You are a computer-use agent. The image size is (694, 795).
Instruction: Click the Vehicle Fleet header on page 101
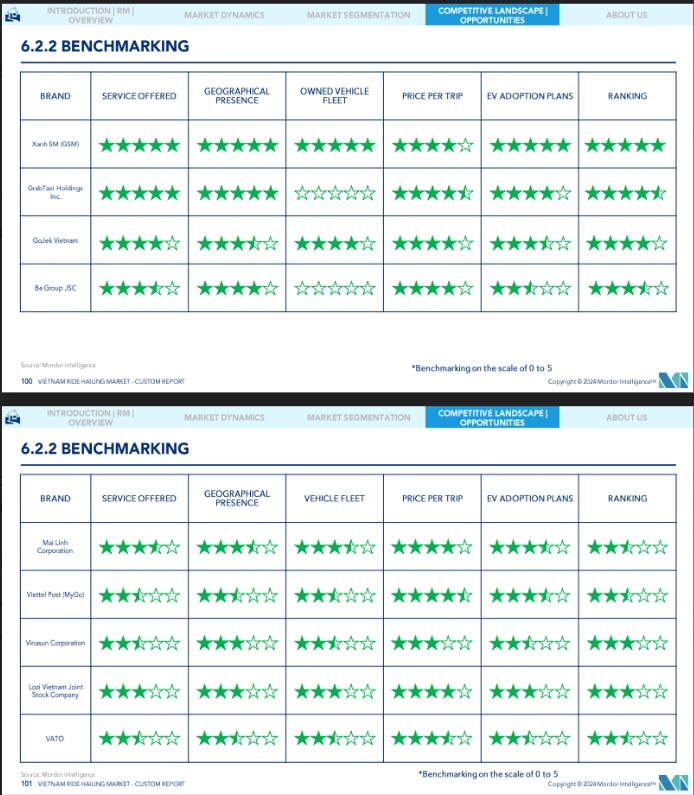[x=335, y=498]
